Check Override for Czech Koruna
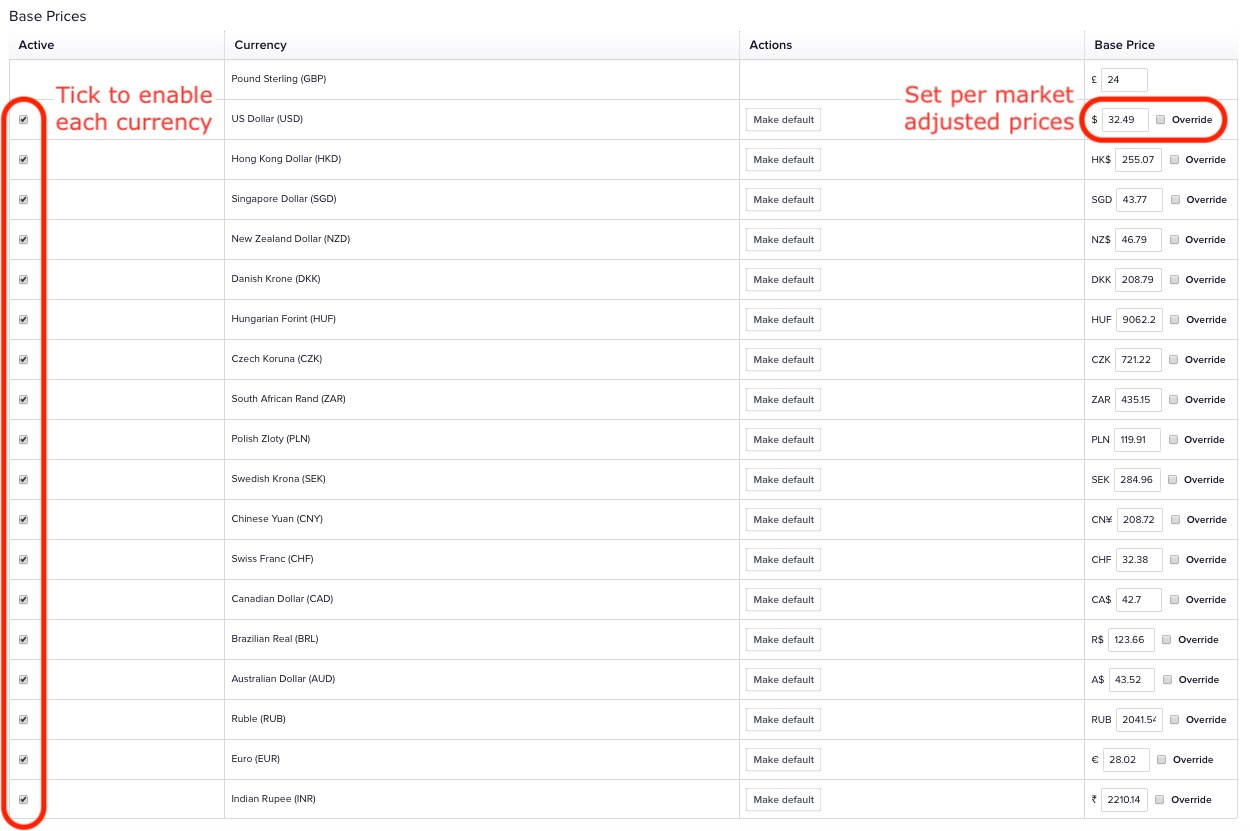Screen dimensions: 1250x831 (x=1174, y=360)
